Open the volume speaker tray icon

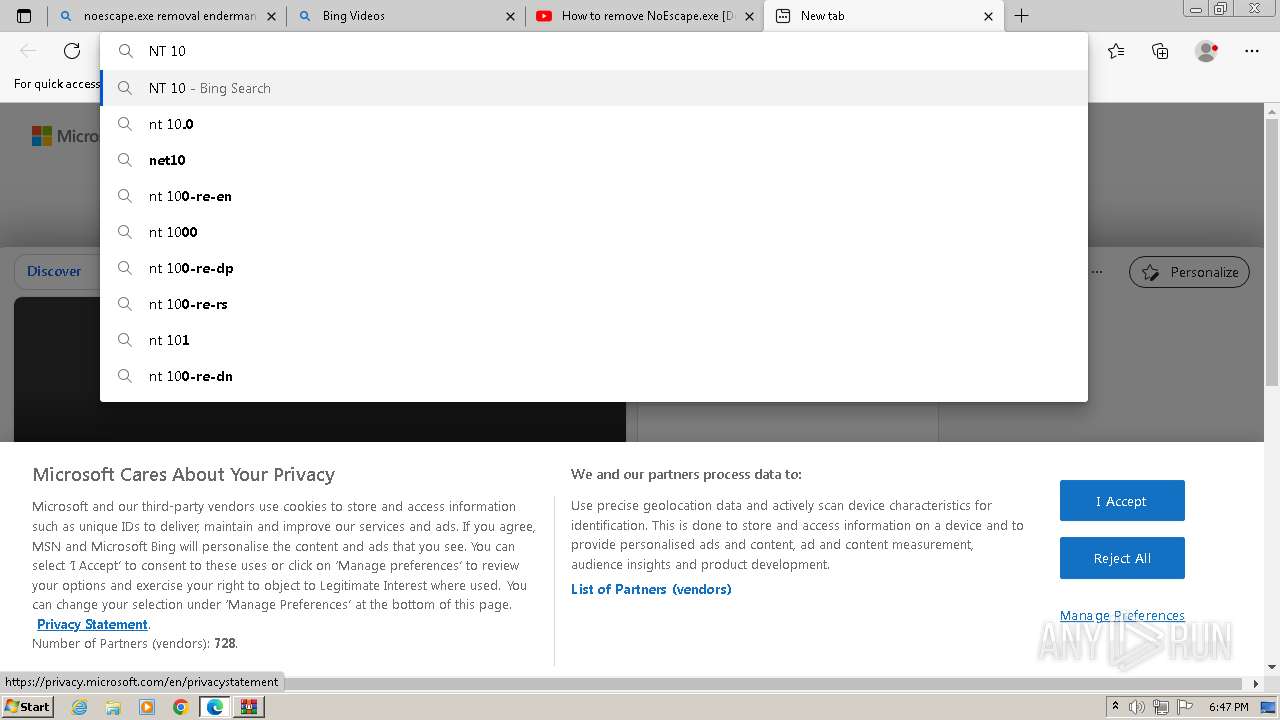[1137, 707]
